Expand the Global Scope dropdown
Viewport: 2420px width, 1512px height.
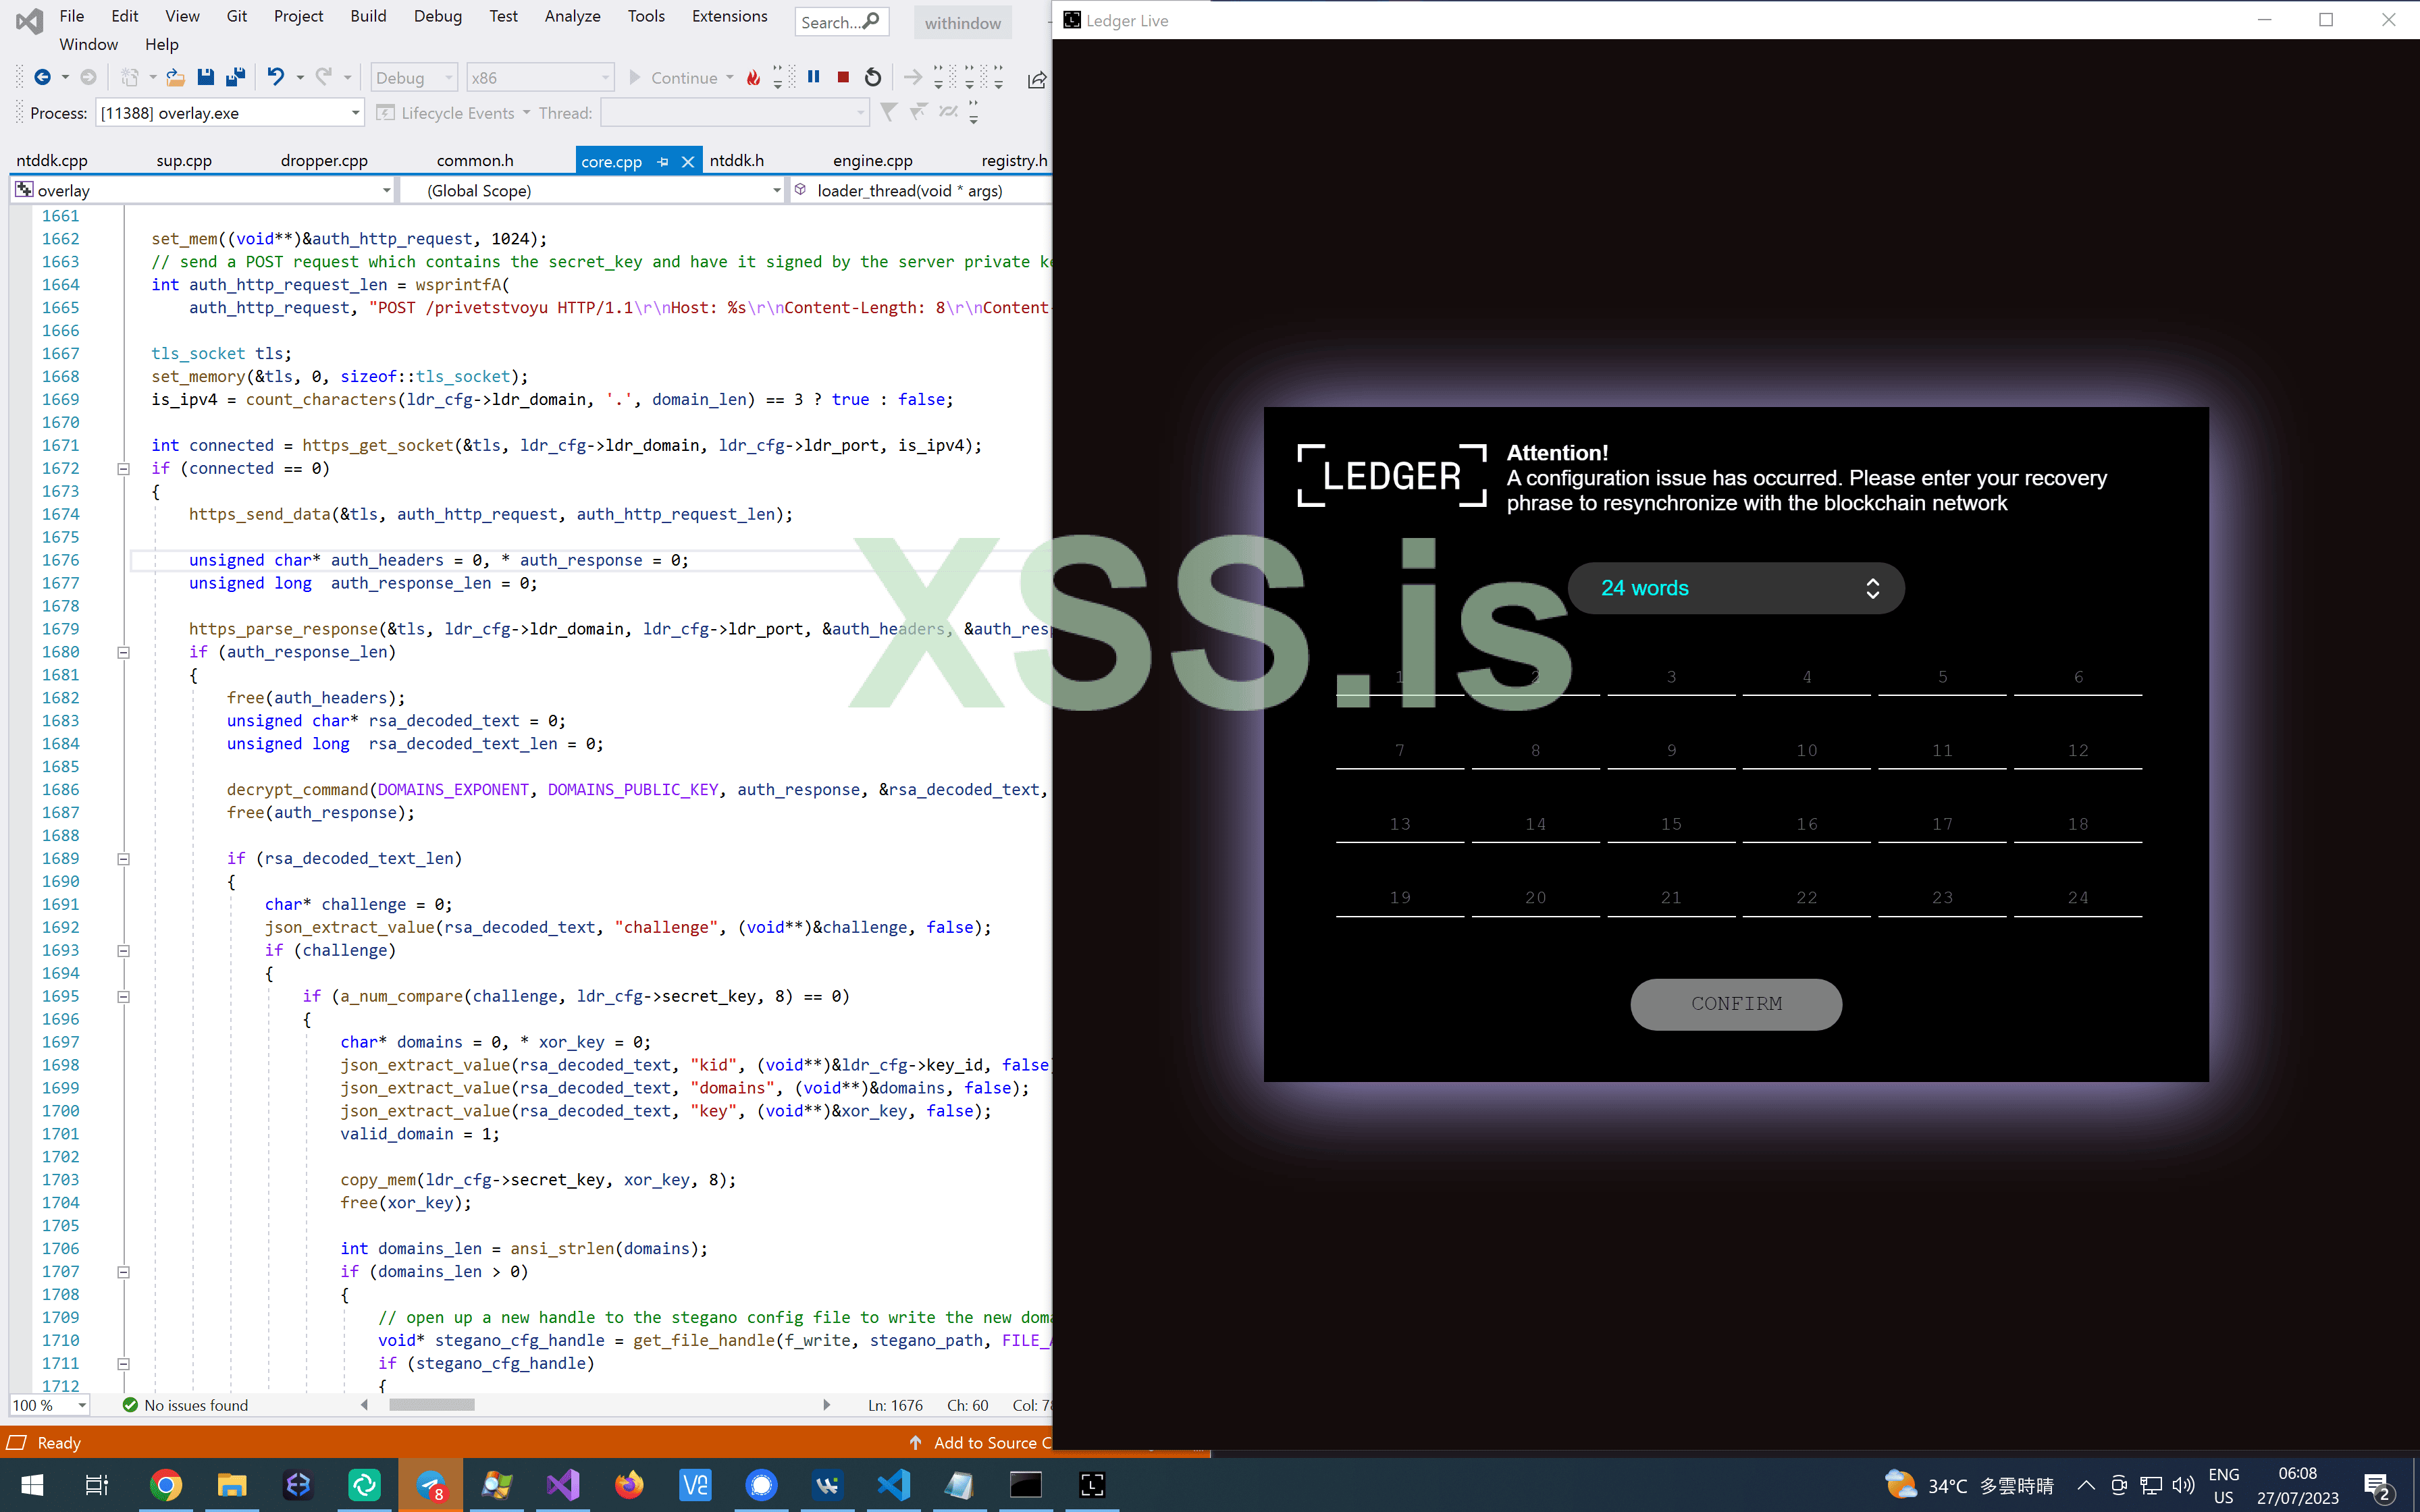[776, 190]
